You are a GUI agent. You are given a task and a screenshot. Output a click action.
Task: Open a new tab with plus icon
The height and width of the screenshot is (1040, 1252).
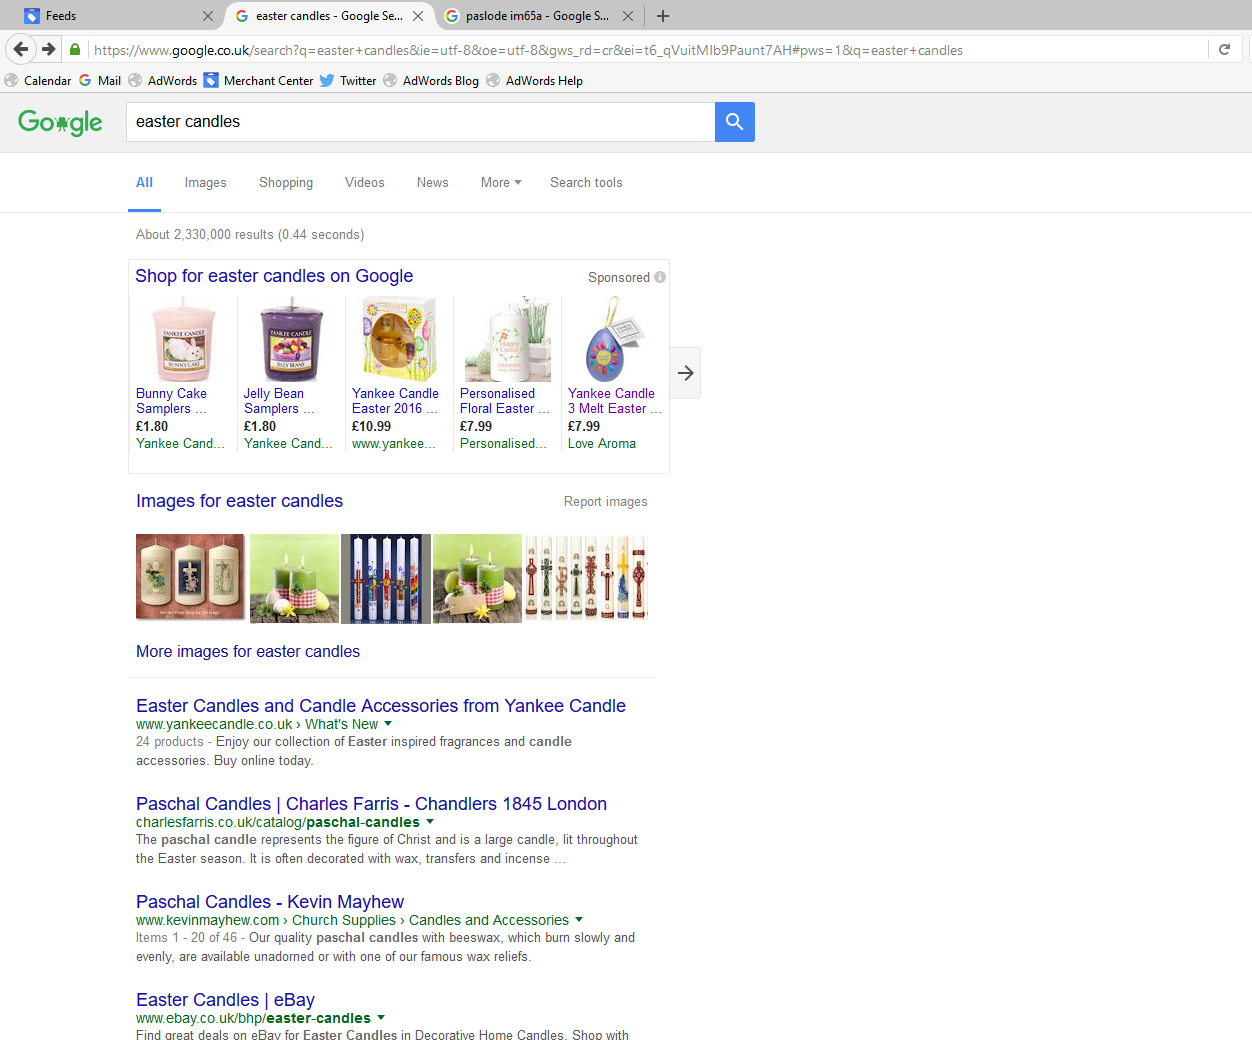pyautogui.click(x=662, y=16)
